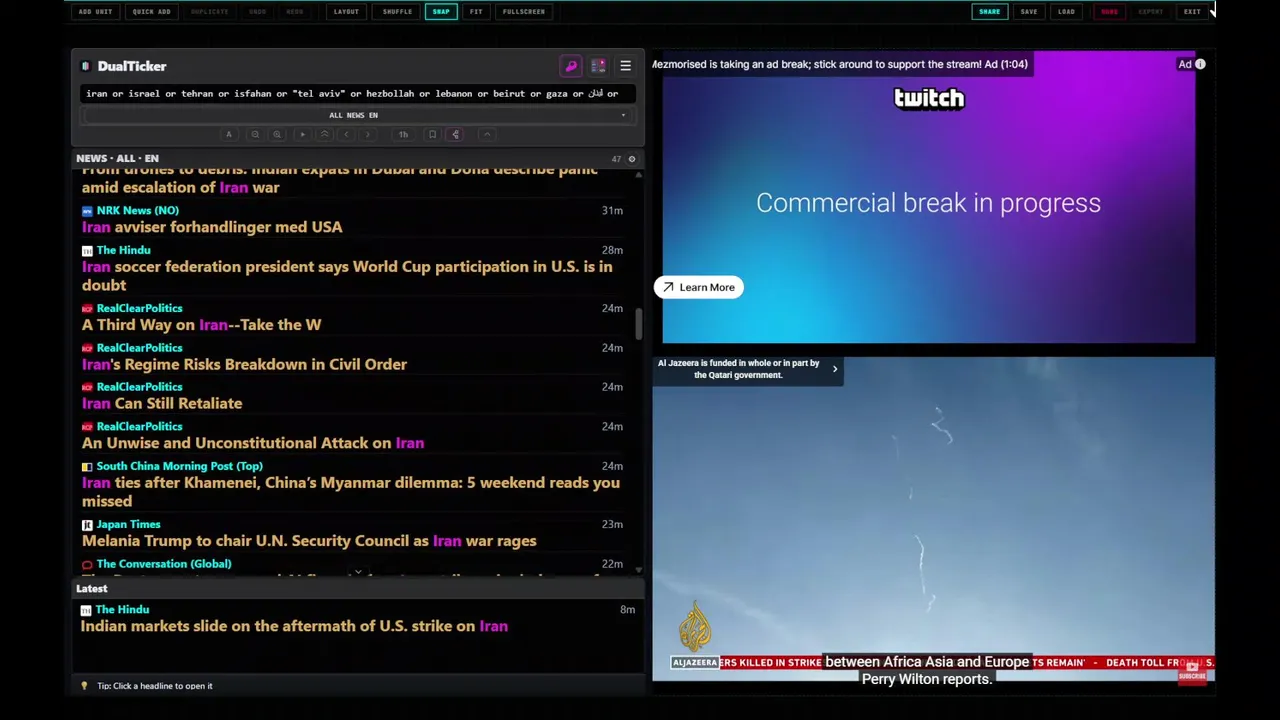1280x720 pixels.
Task: Open headline about Iran soccer federation president
Action: click(x=347, y=276)
